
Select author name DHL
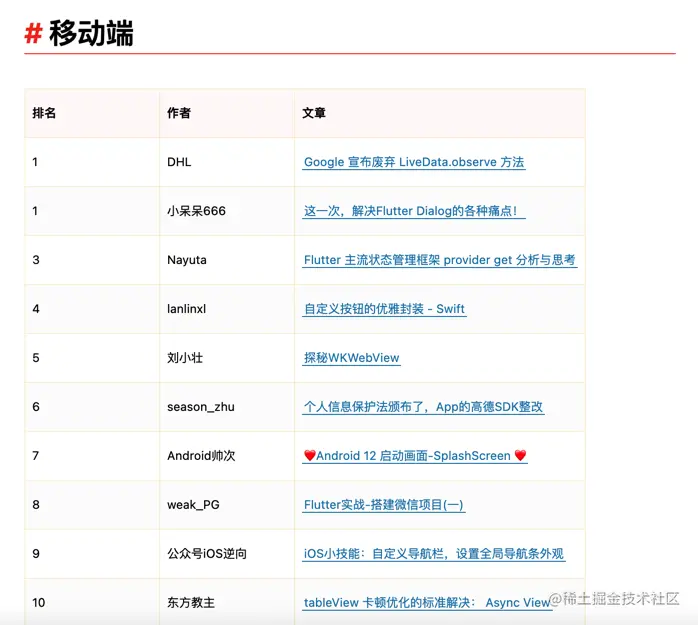(x=179, y=162)
